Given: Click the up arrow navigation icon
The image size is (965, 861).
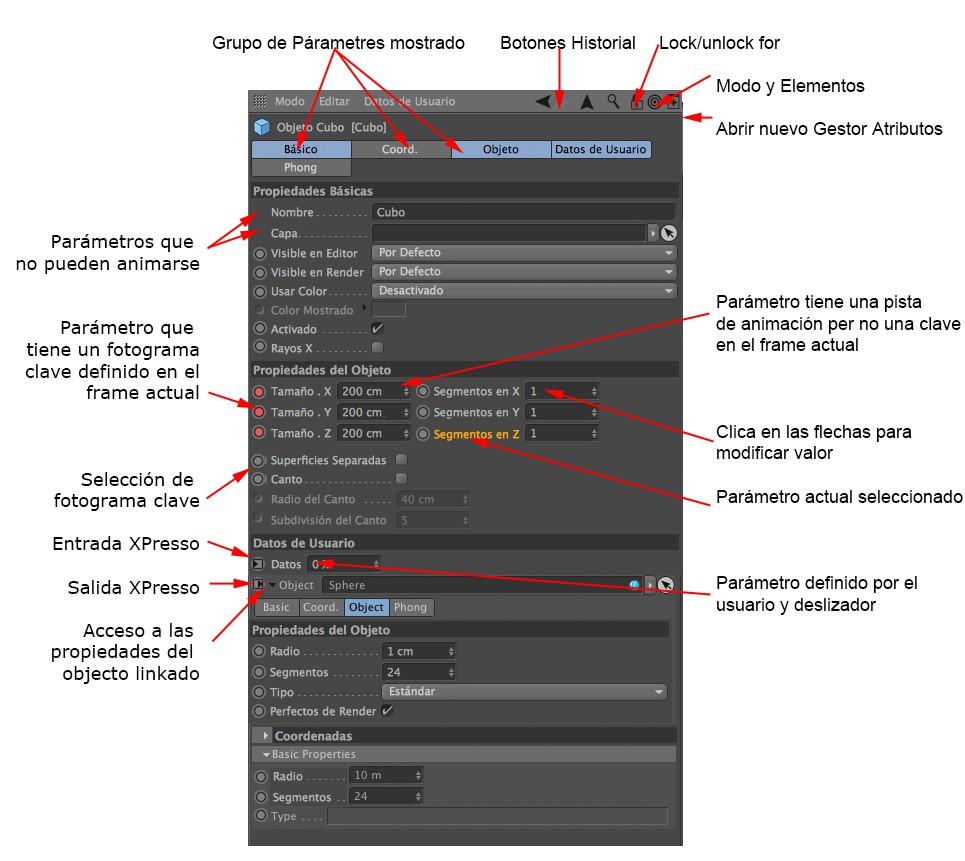Looking at the screenshot, I should [587, 102].
